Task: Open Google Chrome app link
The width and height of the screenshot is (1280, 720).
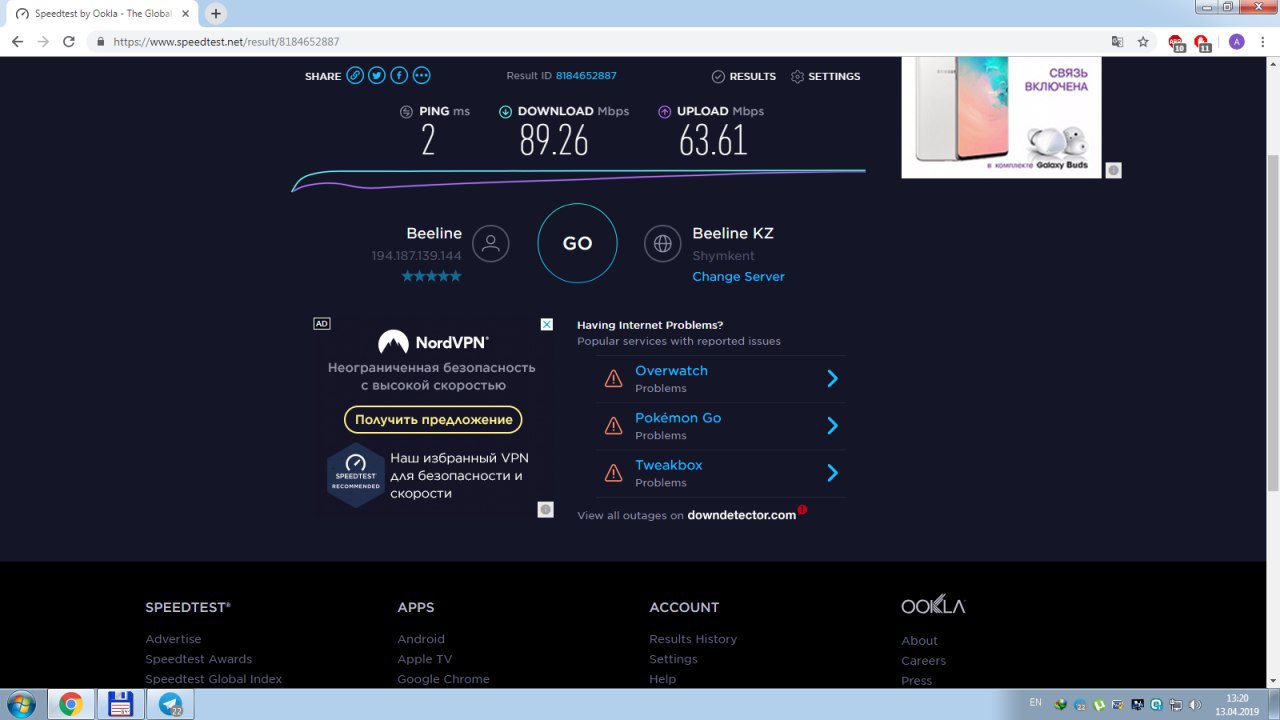Action: click(443, 679)
